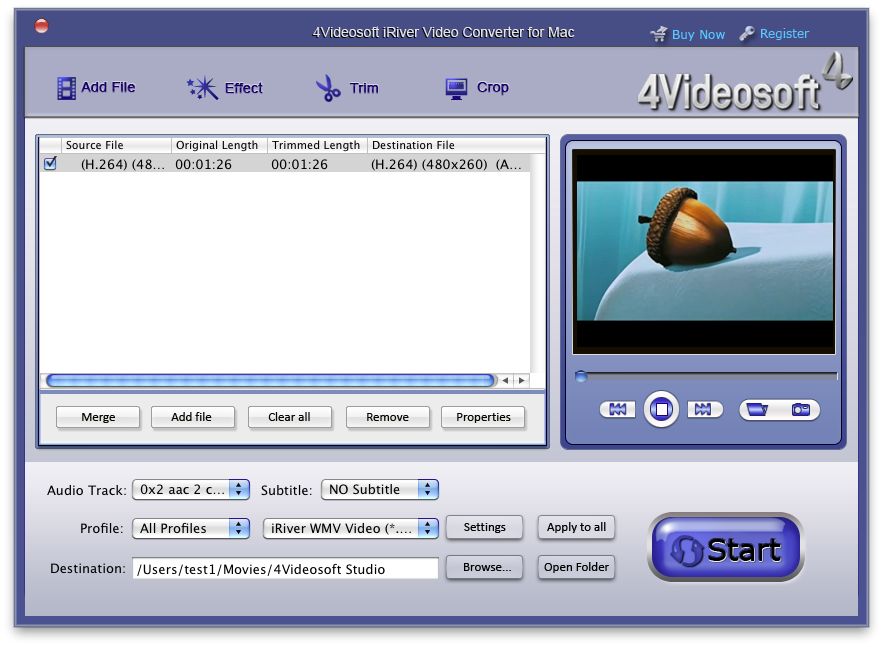Viewport: 883px width, 647px height.
Task: Take a snapshot with the camera icon
Action: [x=801, y=409]
